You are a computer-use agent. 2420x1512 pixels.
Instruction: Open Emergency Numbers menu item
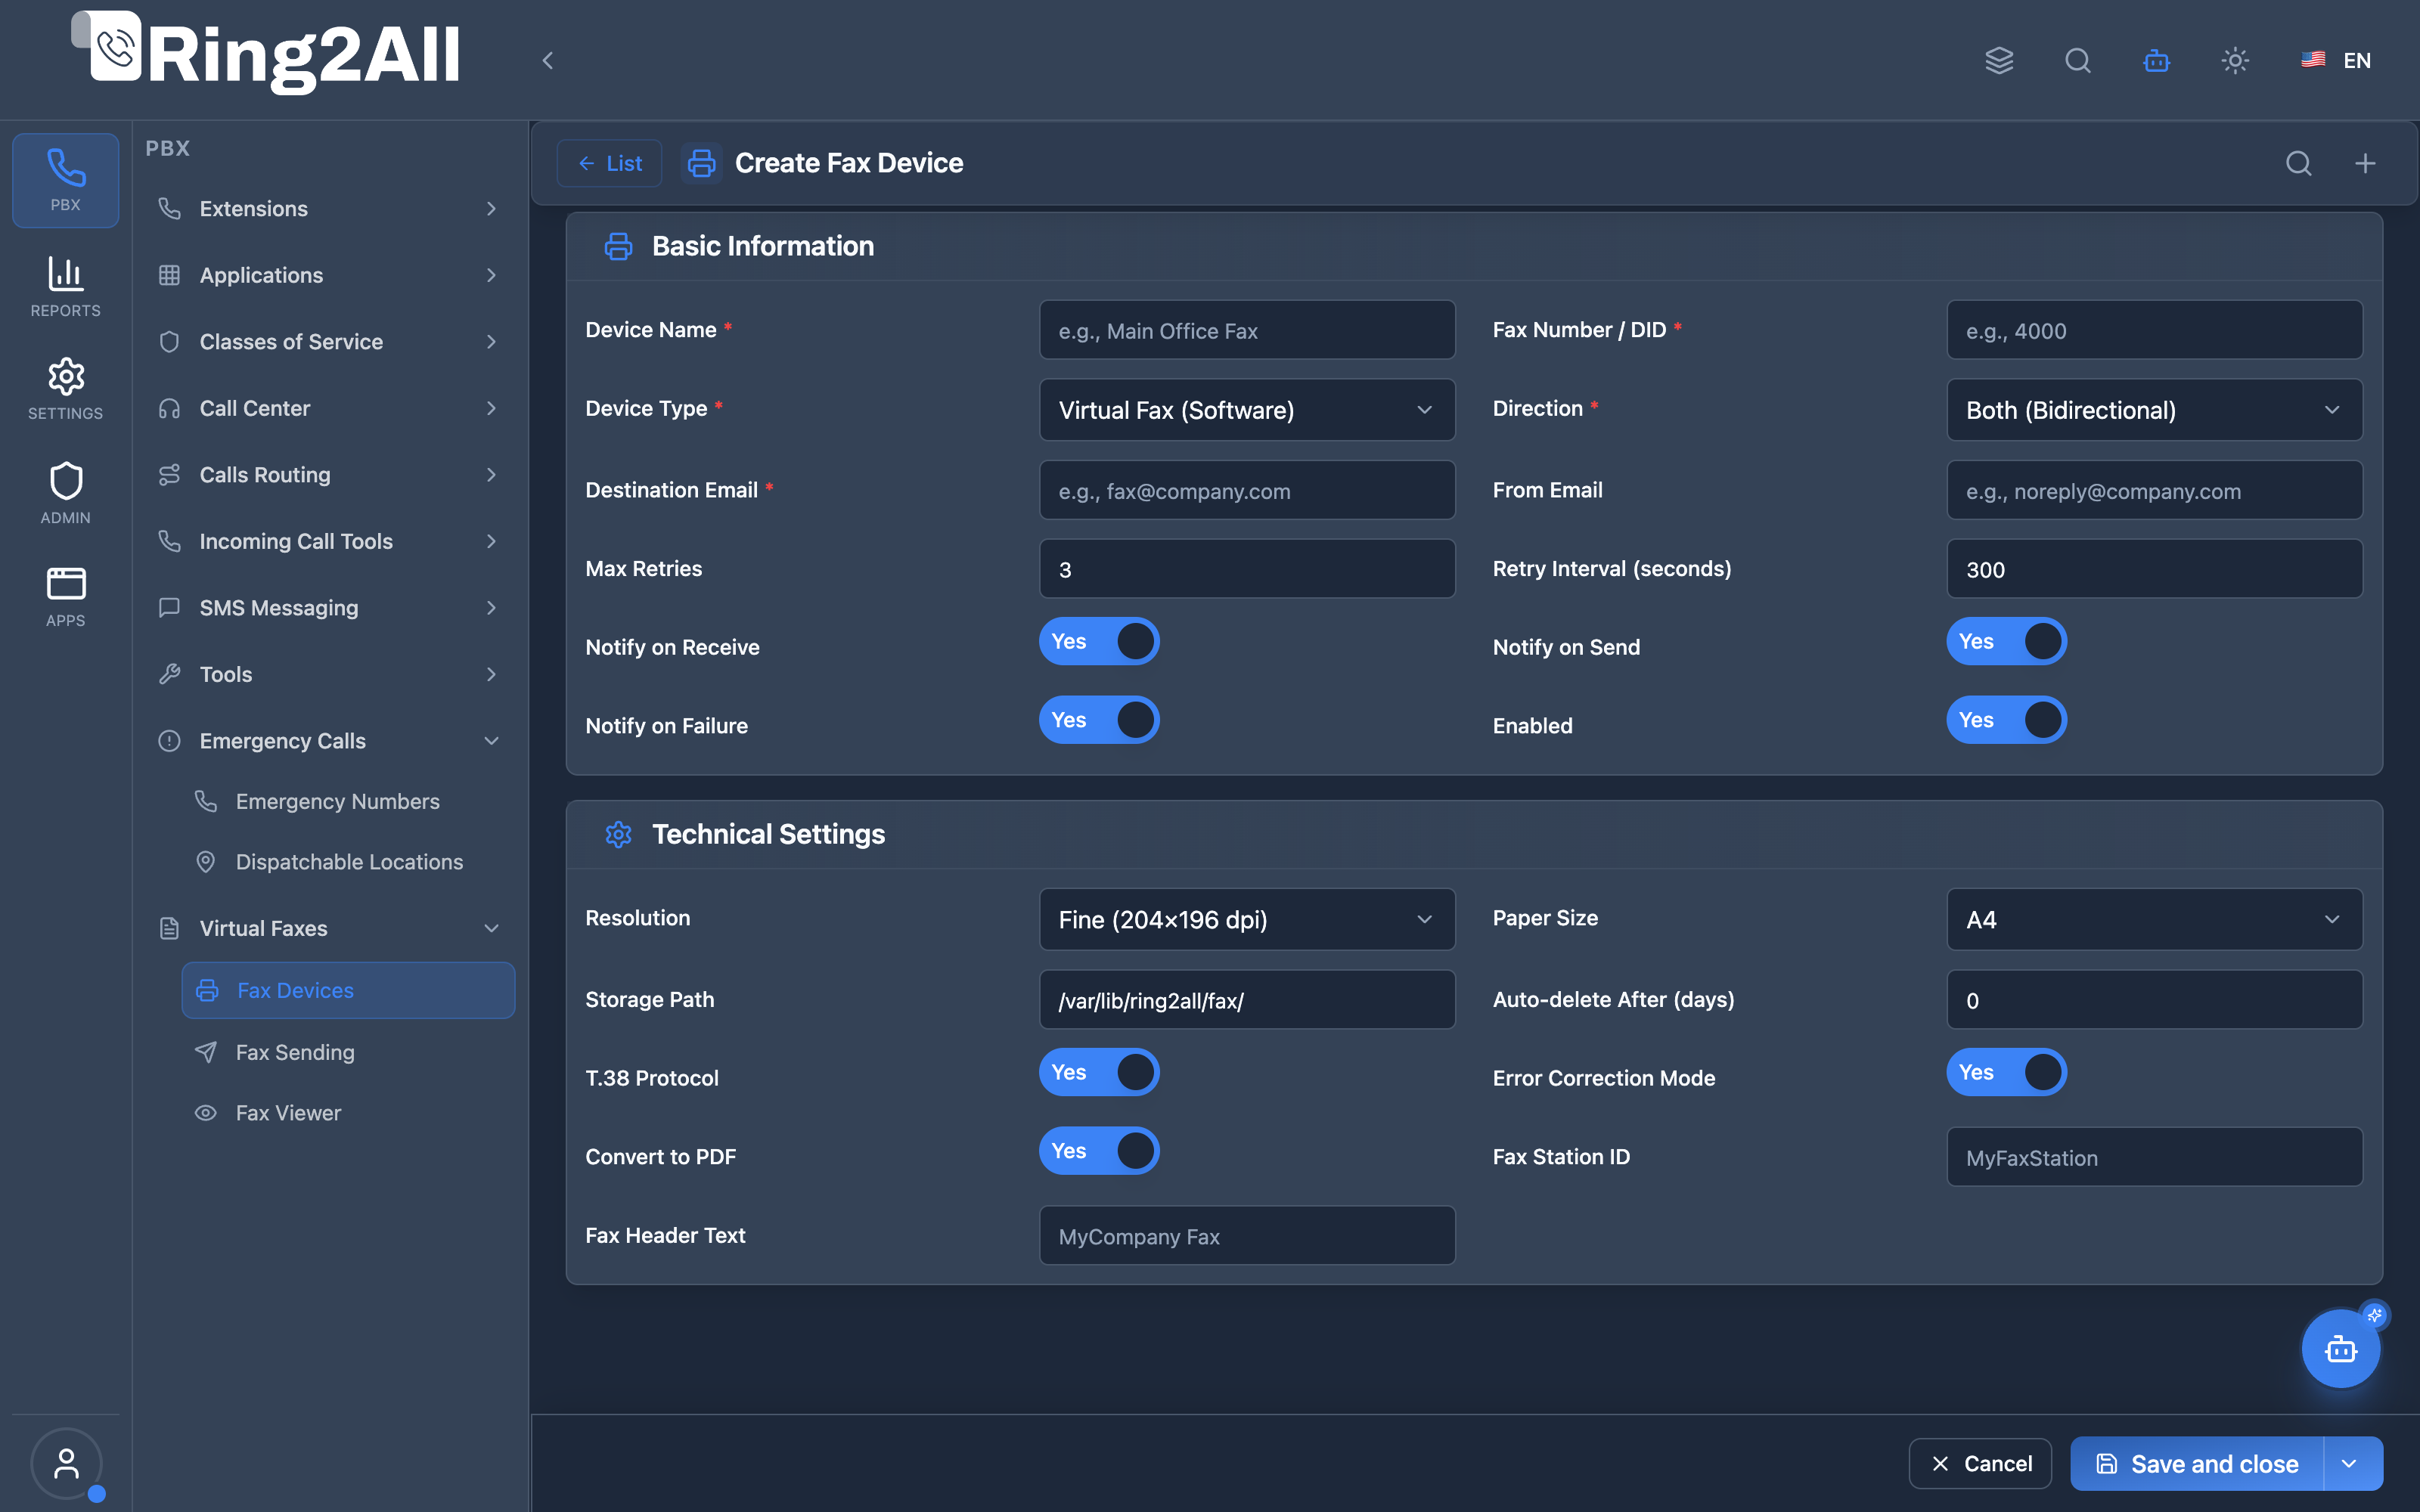pyautogui.click(x=348, y=801)
